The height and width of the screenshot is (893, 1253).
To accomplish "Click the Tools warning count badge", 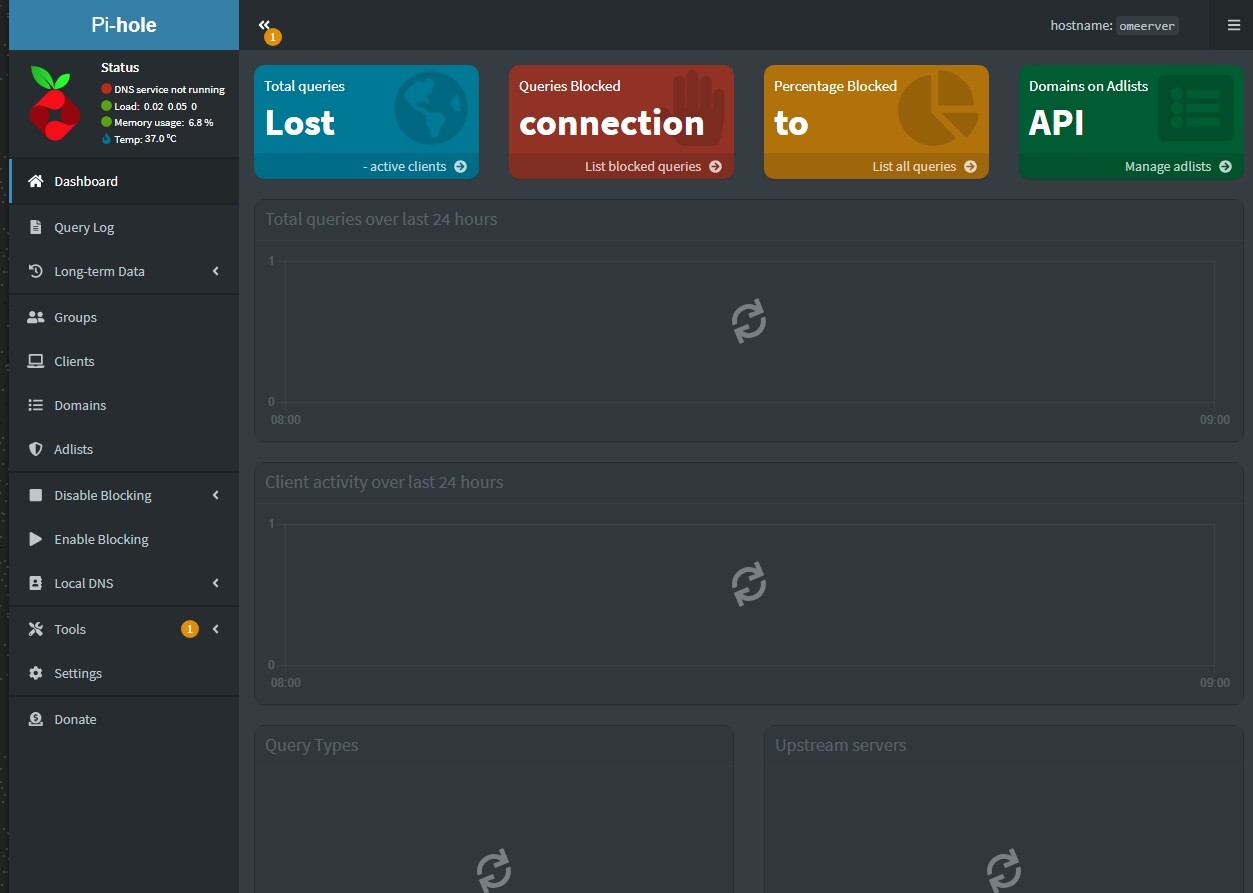I will (190, 629).
